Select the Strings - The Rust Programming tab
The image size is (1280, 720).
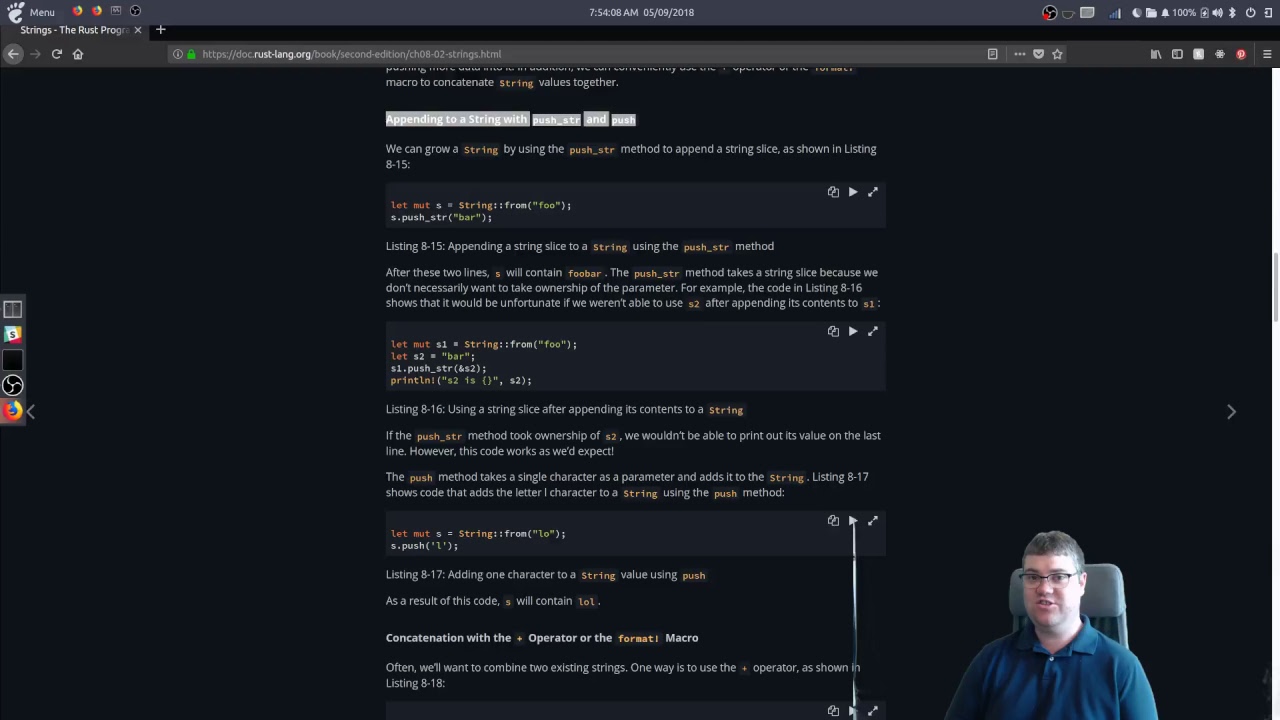73,30
